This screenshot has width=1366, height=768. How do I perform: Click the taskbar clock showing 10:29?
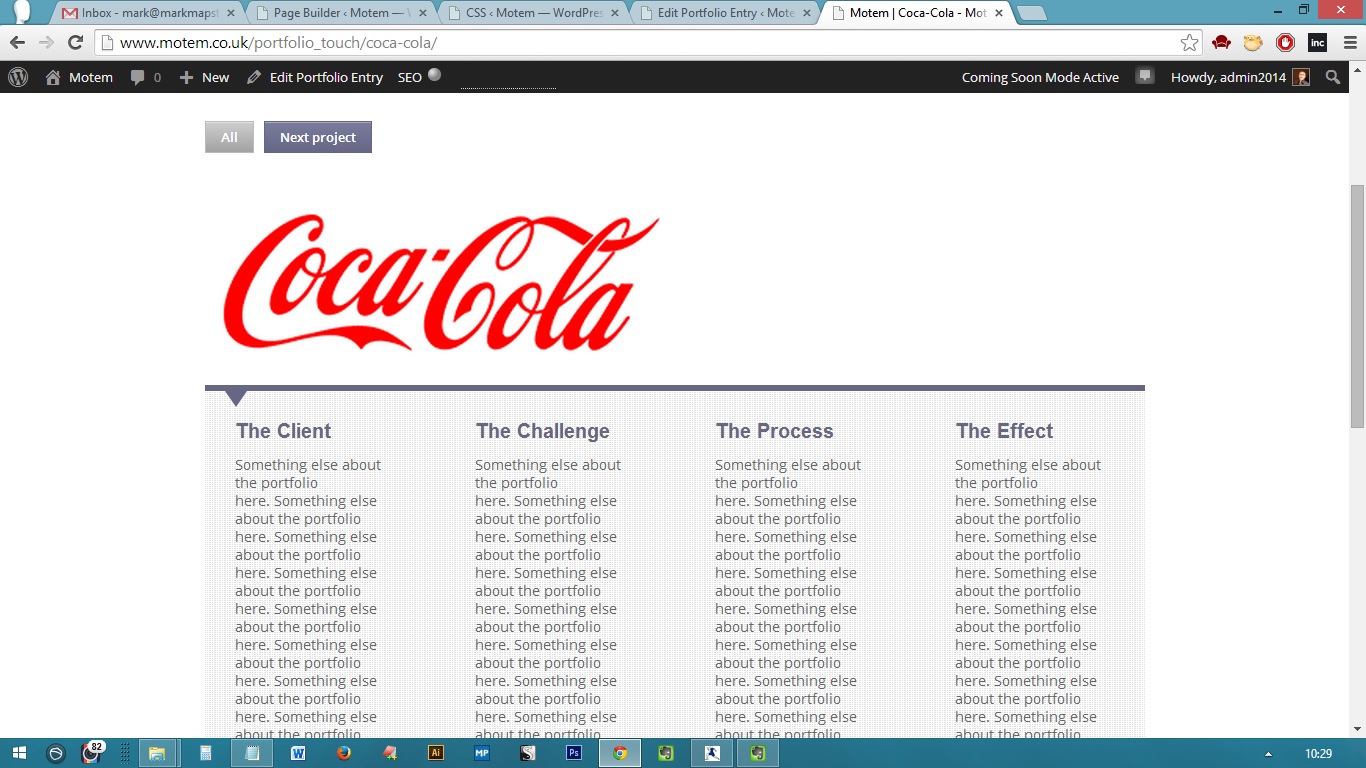point(1319,754)
